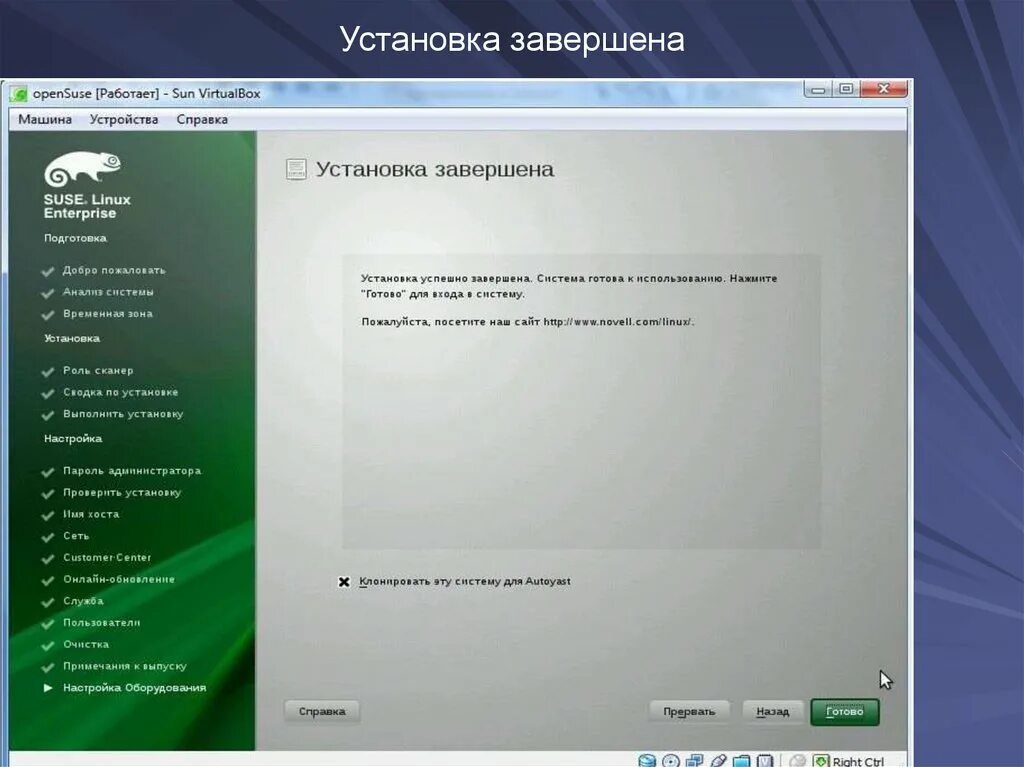Select the Роль сканер step
Screen dimensions: 1024x767
(x=98, y=370)
